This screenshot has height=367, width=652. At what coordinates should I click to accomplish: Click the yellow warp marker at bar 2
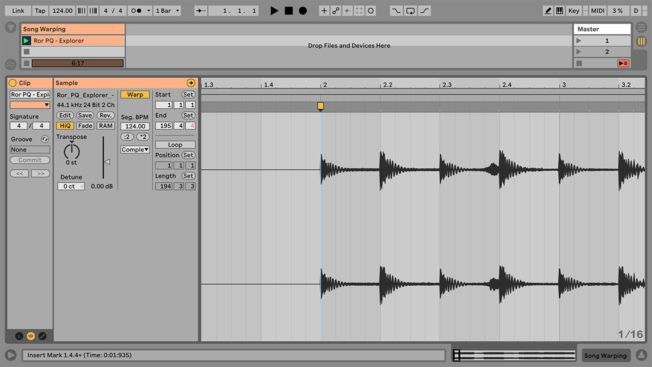321,106
